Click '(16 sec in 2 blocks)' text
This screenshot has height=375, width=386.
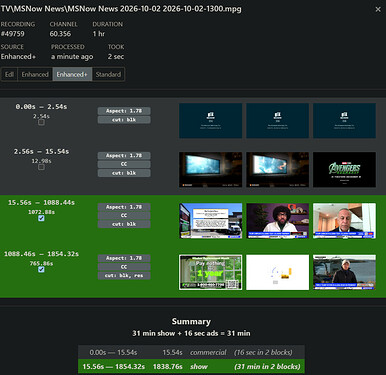point(263,352)
